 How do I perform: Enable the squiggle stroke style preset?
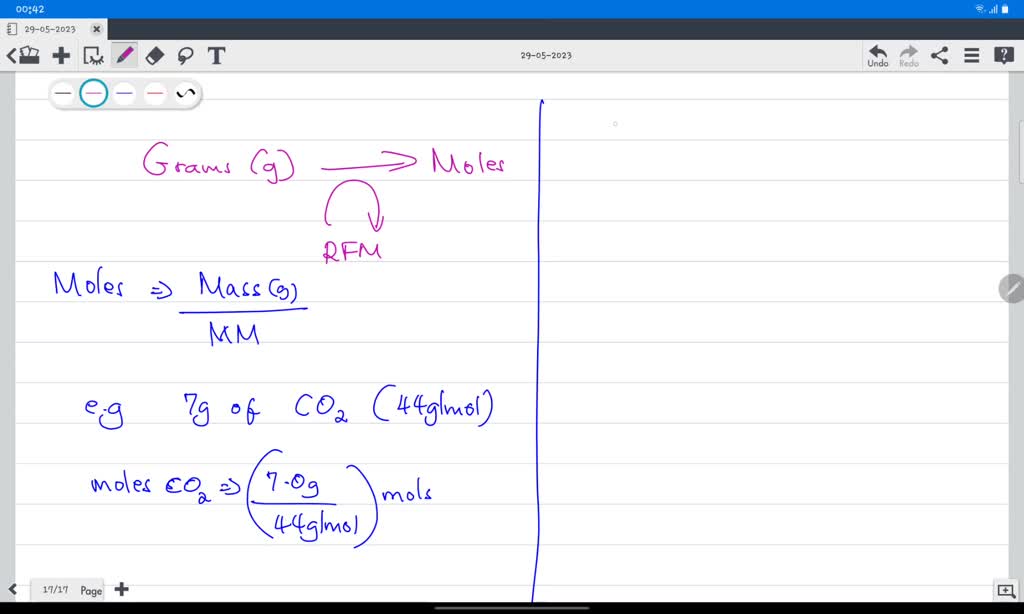coord(184,92)
